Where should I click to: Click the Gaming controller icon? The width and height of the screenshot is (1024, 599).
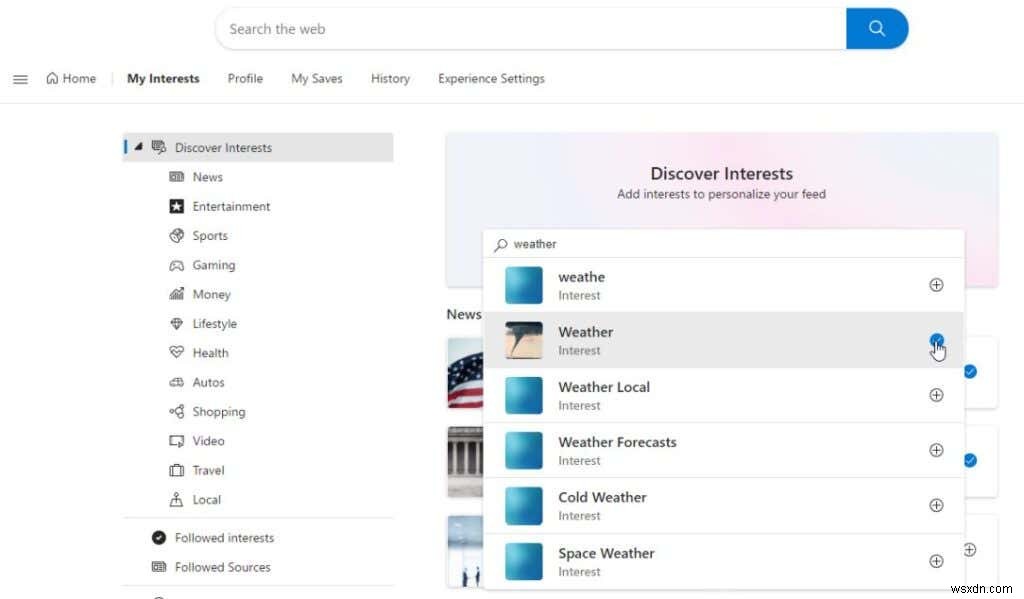point(176,265)
